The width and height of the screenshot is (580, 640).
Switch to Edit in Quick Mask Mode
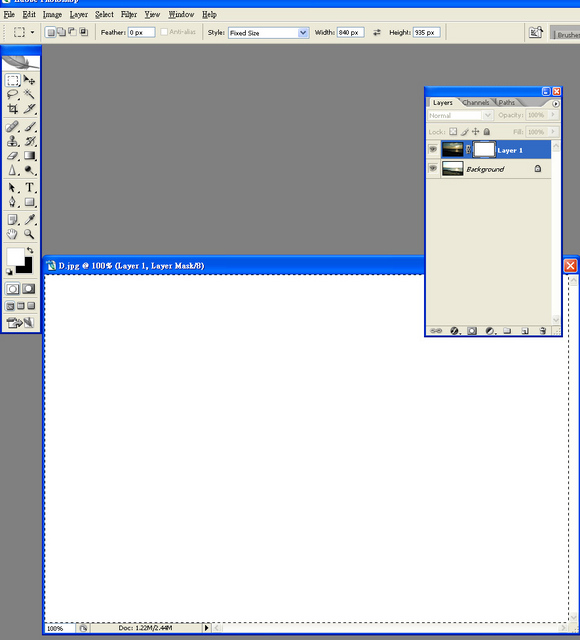pyautogui.click(x=29, y=289)
